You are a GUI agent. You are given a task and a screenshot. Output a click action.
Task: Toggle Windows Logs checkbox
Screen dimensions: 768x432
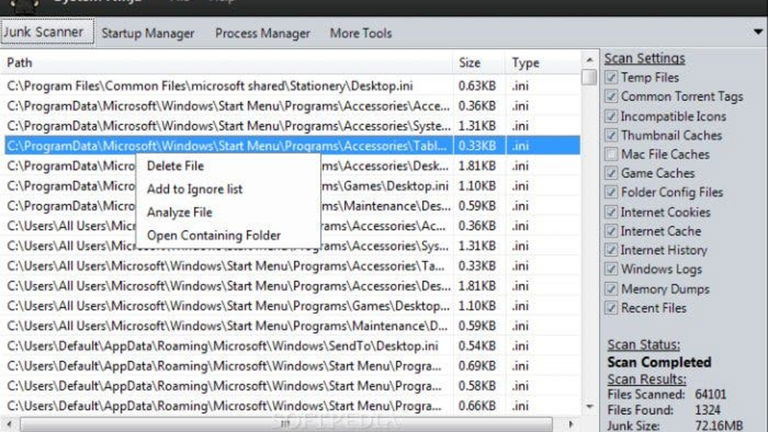(611, 269)
